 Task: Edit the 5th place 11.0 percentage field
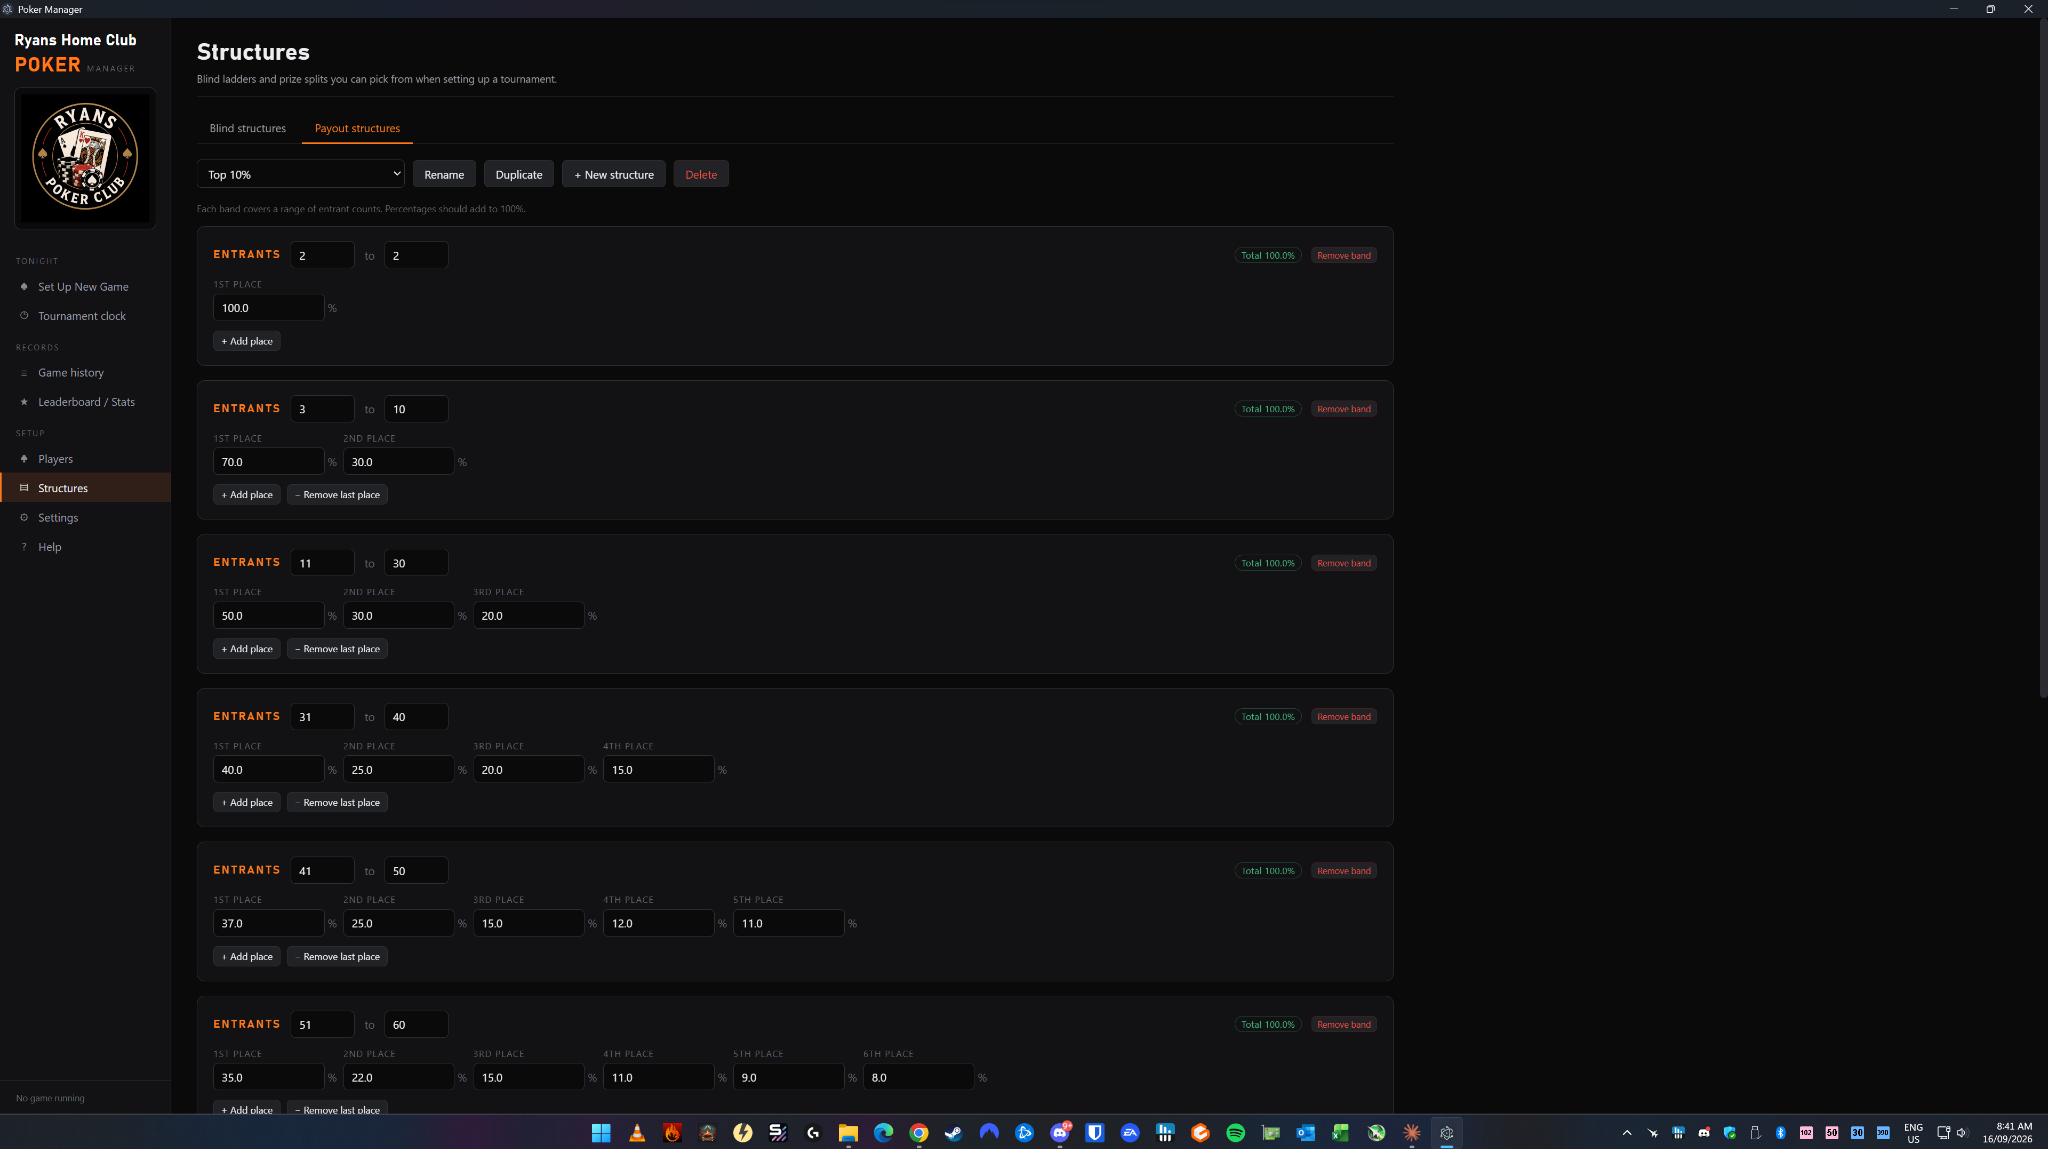(x=788, y=923)
